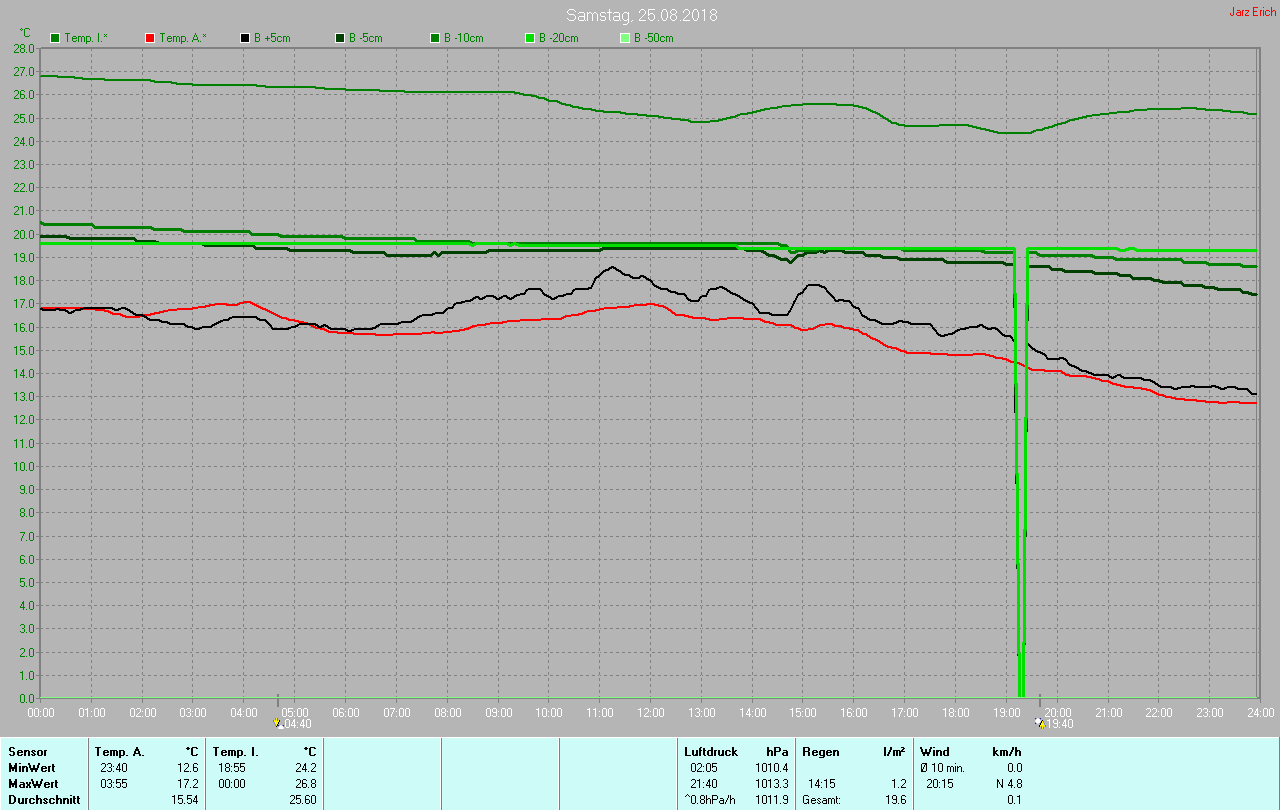Click the Ø 10 min. wind label
1280x810 pixels.
coord(943,767)
